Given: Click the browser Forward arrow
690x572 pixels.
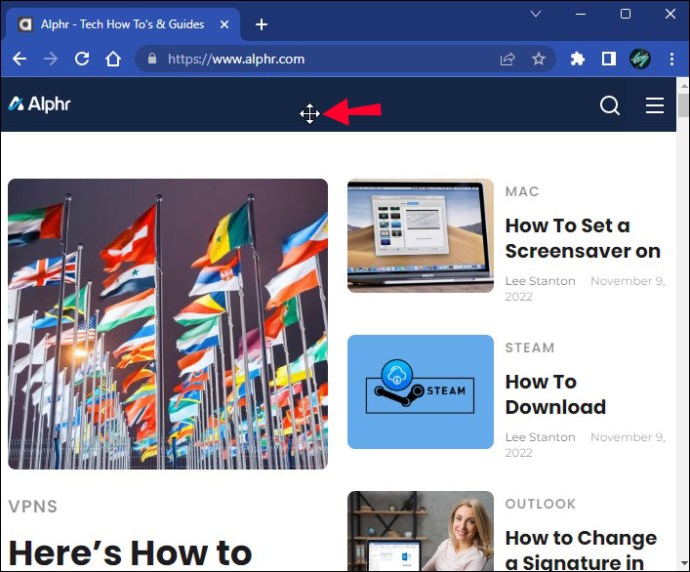Looking at the screenshot, I should 51,59.
